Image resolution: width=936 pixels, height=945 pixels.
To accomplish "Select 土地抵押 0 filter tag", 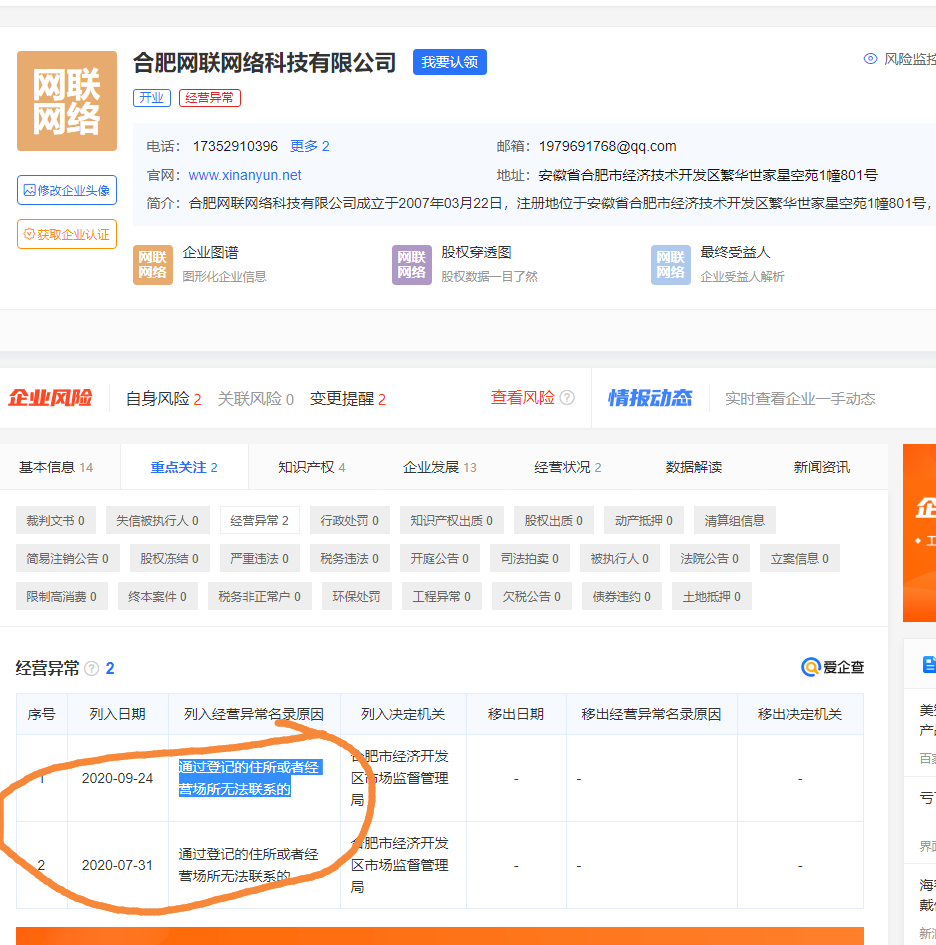I will coord(712,597).
